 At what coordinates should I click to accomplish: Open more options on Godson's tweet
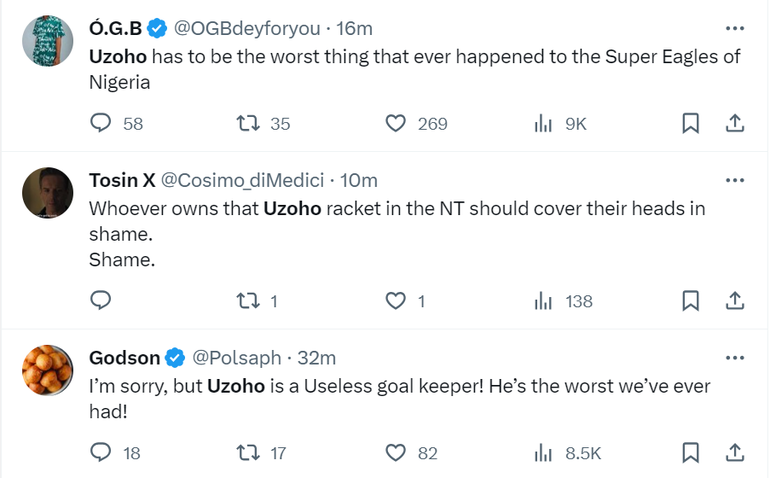coord(735,357)
